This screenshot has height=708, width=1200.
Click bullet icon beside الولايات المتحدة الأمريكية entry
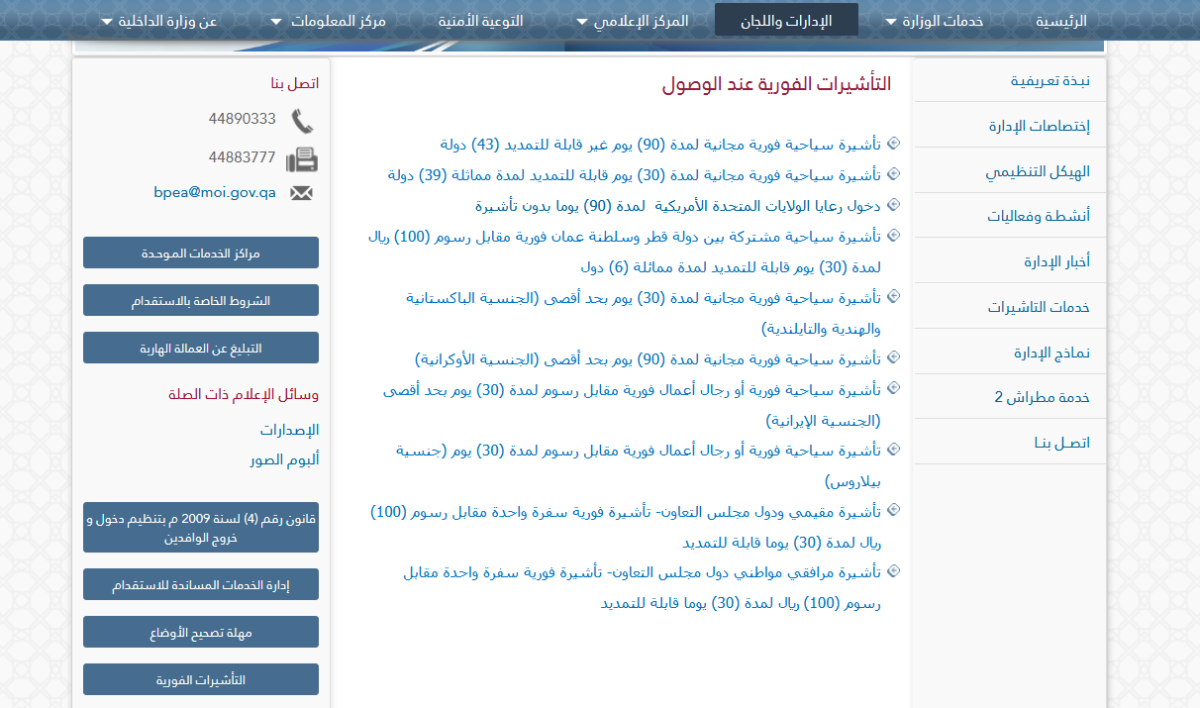coord(893,205)
